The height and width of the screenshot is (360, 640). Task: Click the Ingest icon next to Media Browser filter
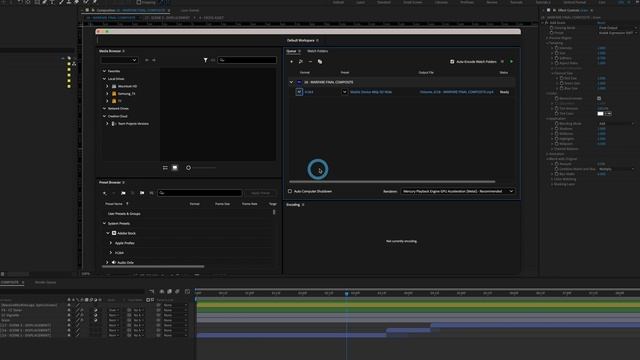click(213, 60)
